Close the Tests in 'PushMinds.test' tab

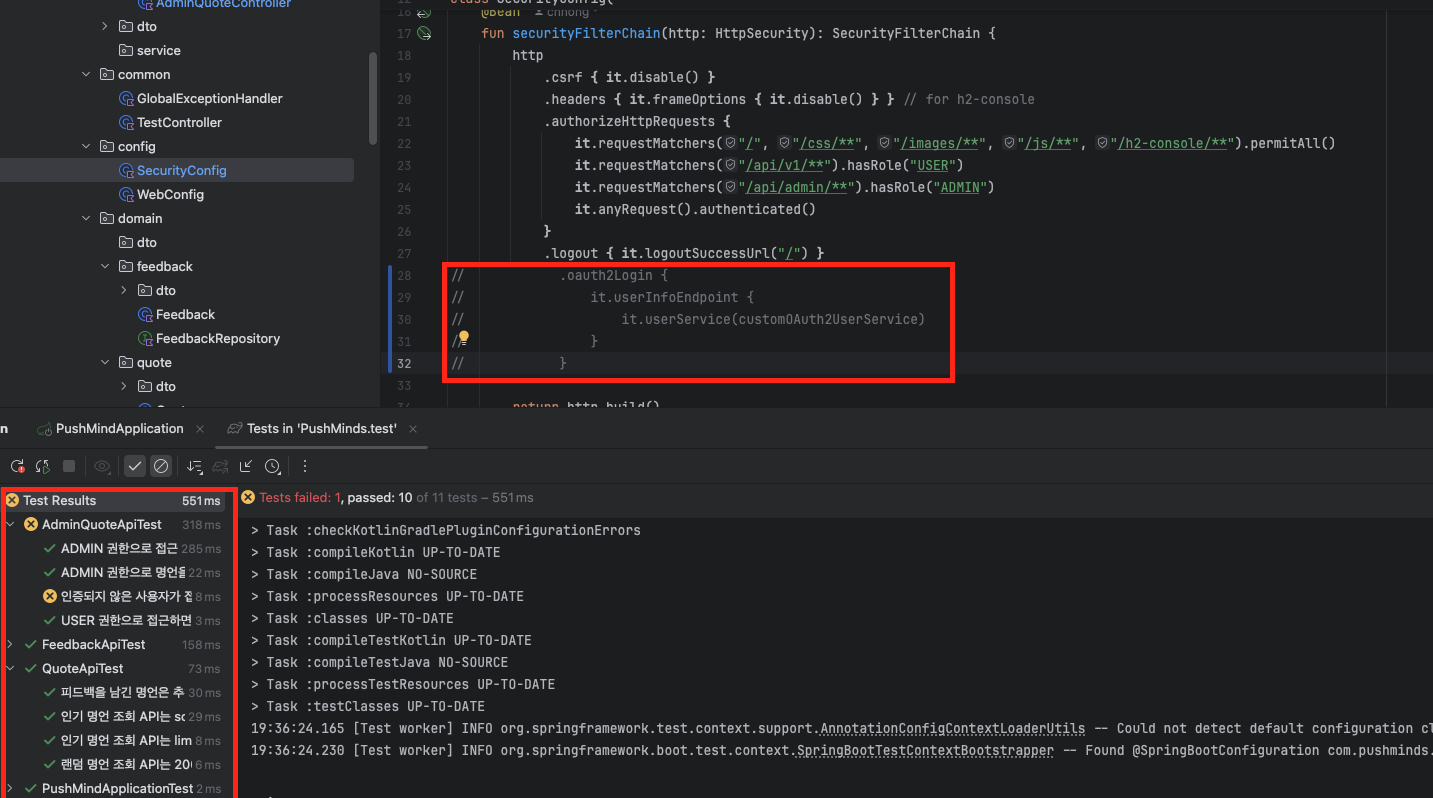point(413,428)
